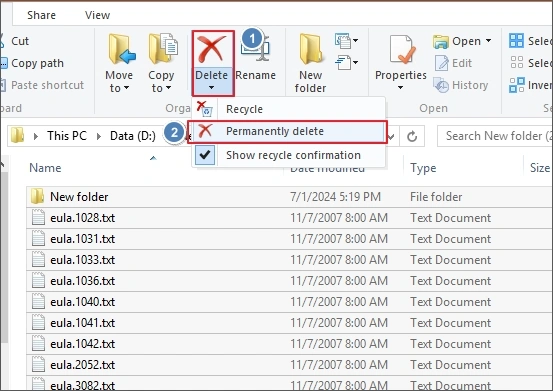Select the file eula.1031.txt
Viewport: 553px width, 391px height.
point(289,239)
